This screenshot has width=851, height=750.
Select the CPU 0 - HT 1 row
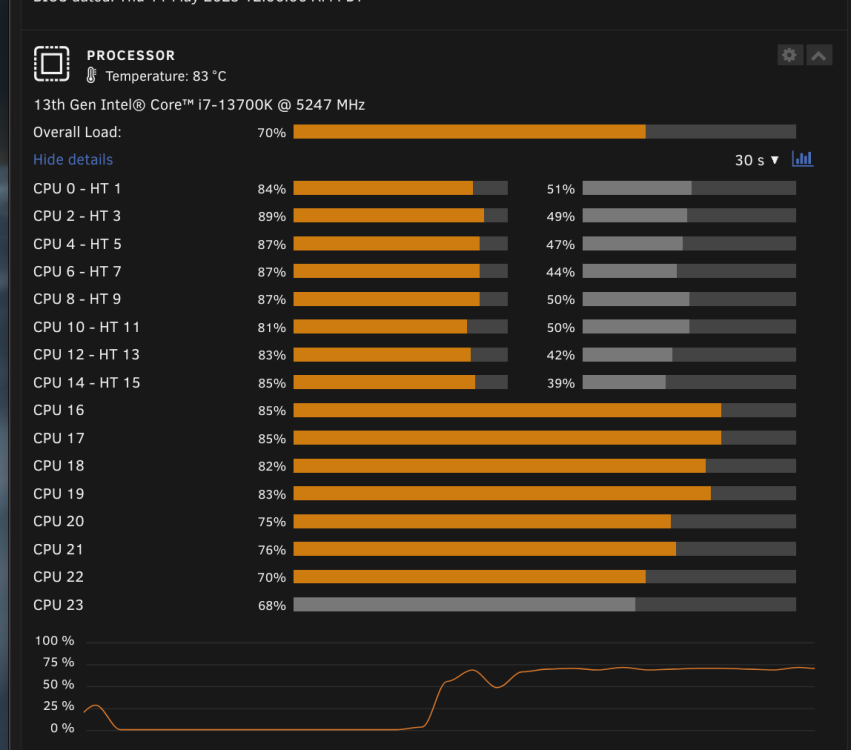(415, 188)
